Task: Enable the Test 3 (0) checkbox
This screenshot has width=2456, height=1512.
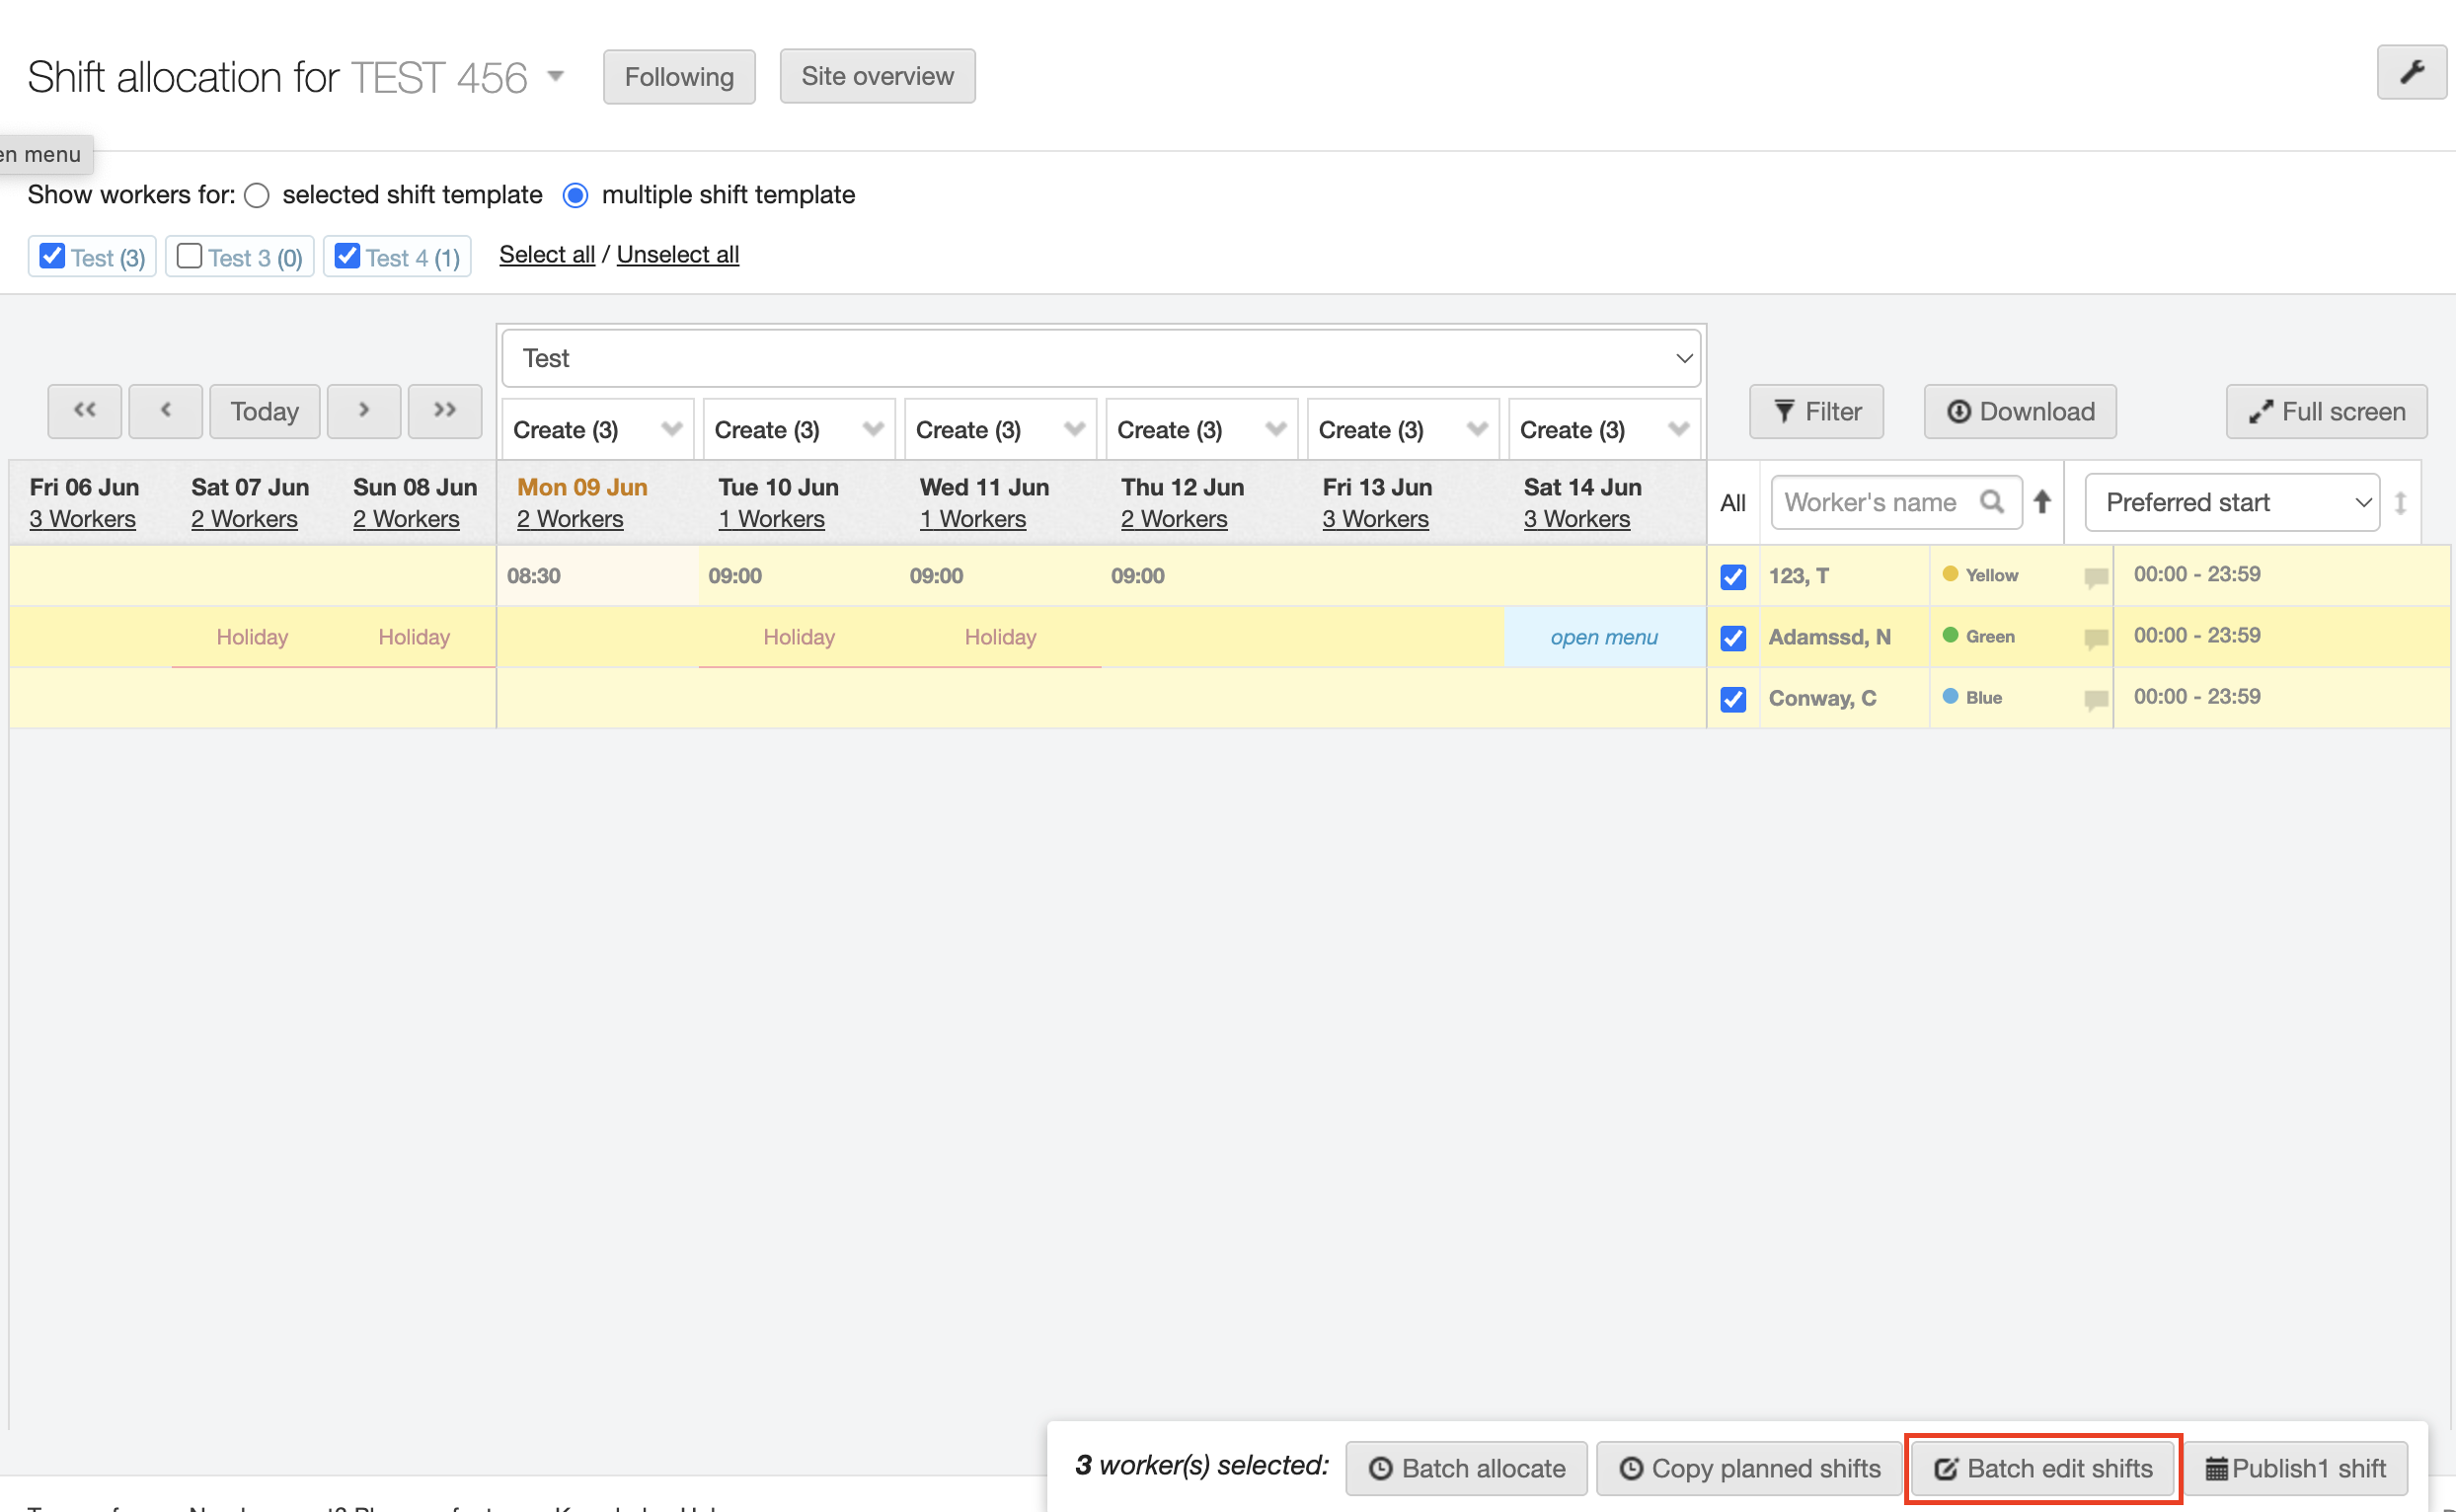Action: (x=189, y=256)
